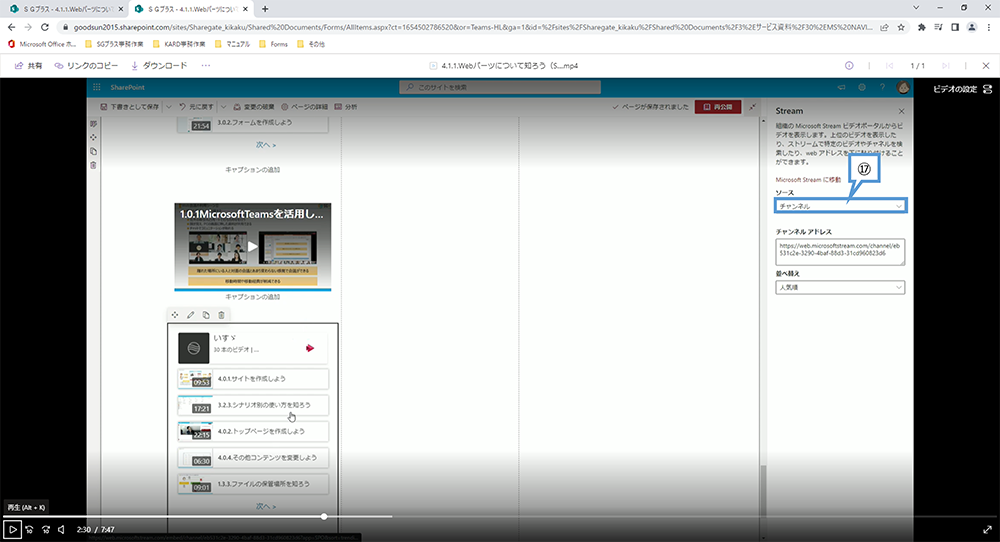Click the section move icon in the left sidebar

[94, 138]
